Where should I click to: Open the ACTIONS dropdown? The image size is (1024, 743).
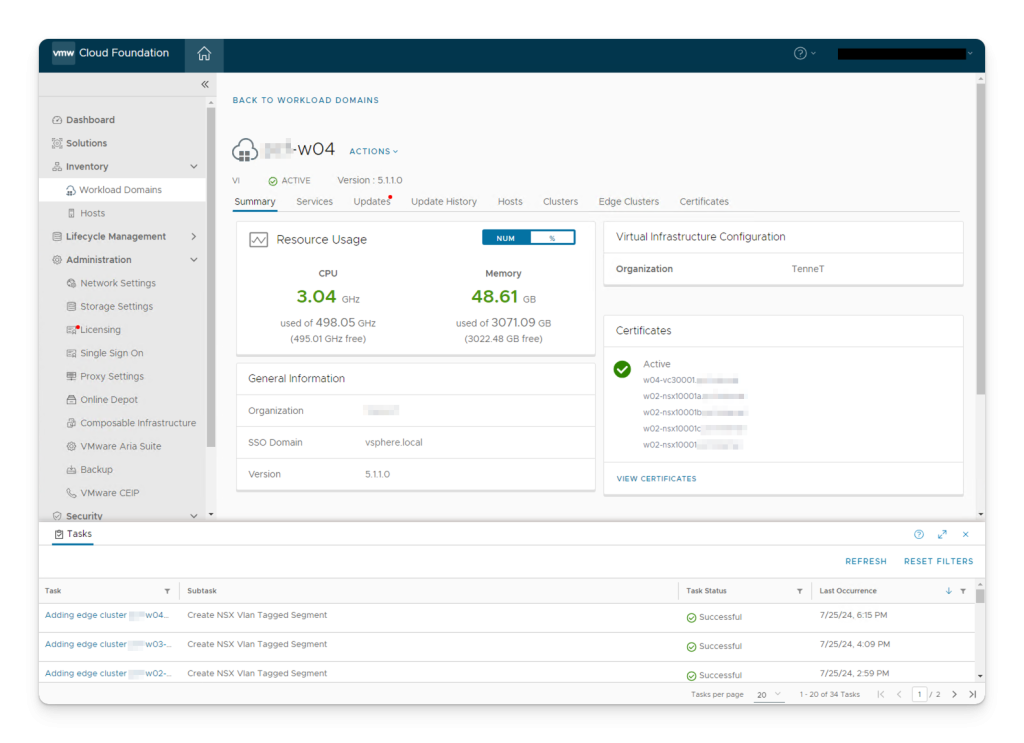pos(373,152)
